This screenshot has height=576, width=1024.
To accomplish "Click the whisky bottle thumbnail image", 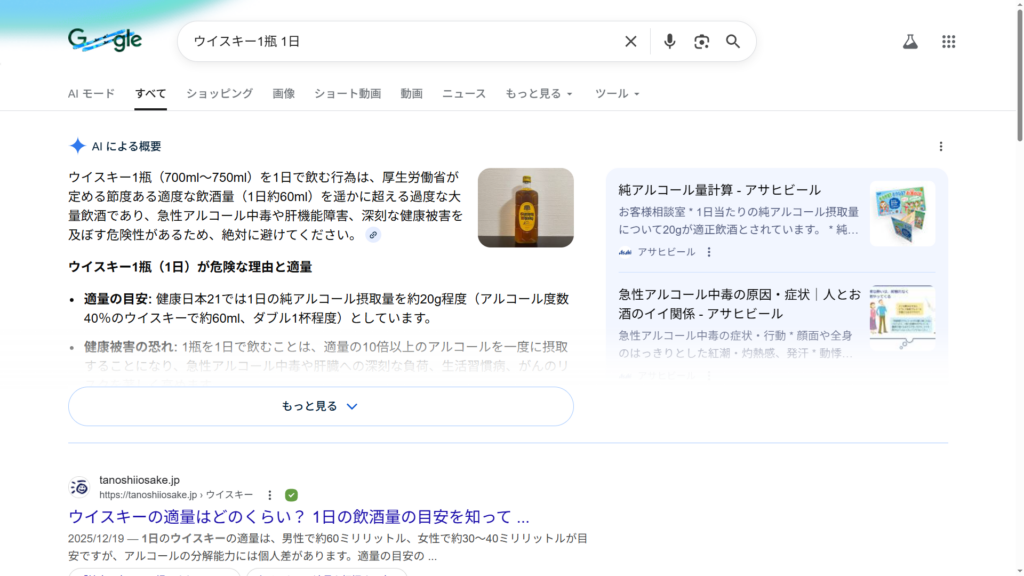I will (525, 208).
